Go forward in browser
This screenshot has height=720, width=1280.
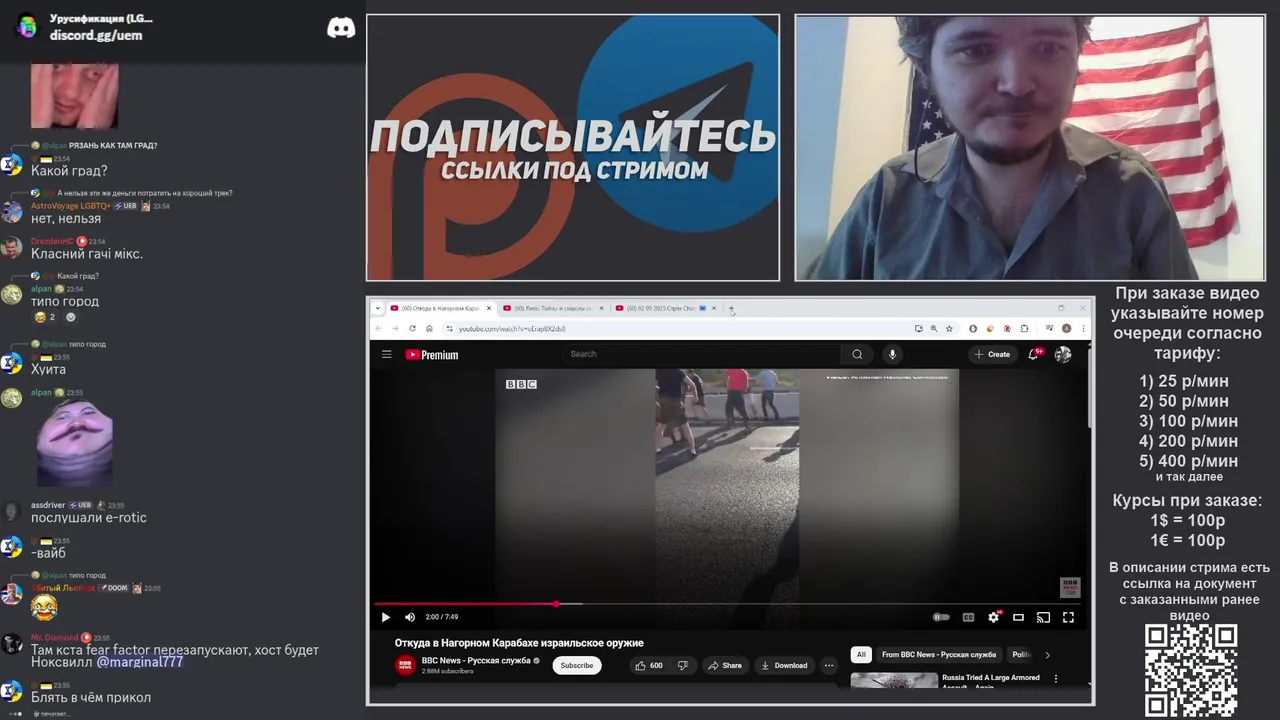coord(396,328)
